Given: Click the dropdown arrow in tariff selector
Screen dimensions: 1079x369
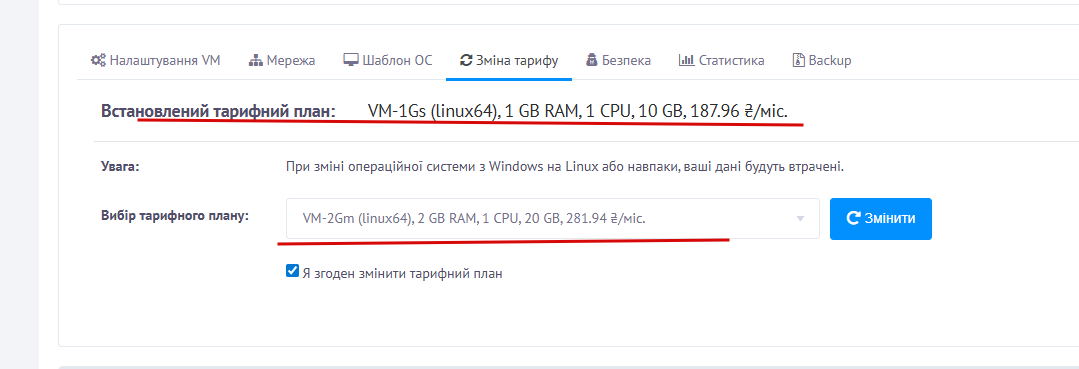Looking at the screenshot, I should pos(800,219).
